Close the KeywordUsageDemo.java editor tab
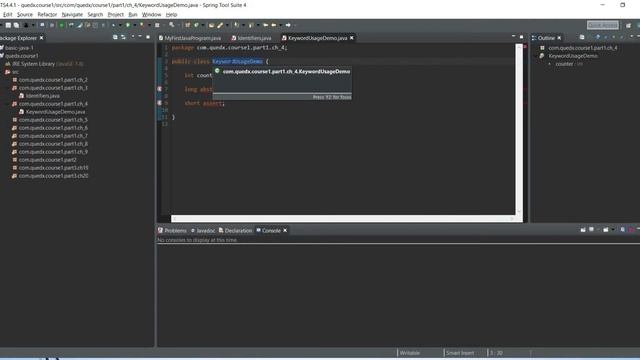 pyautogui.click(x=351, y=38)
